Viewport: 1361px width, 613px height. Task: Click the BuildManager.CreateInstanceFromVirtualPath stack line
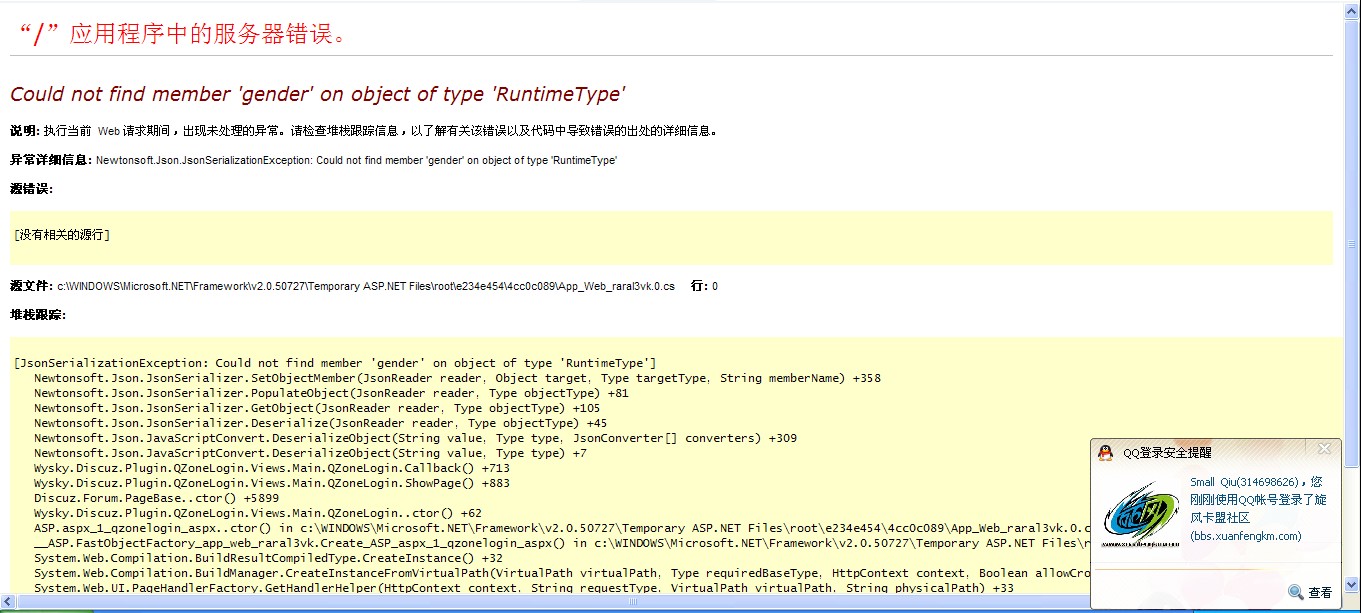point(562,573)
